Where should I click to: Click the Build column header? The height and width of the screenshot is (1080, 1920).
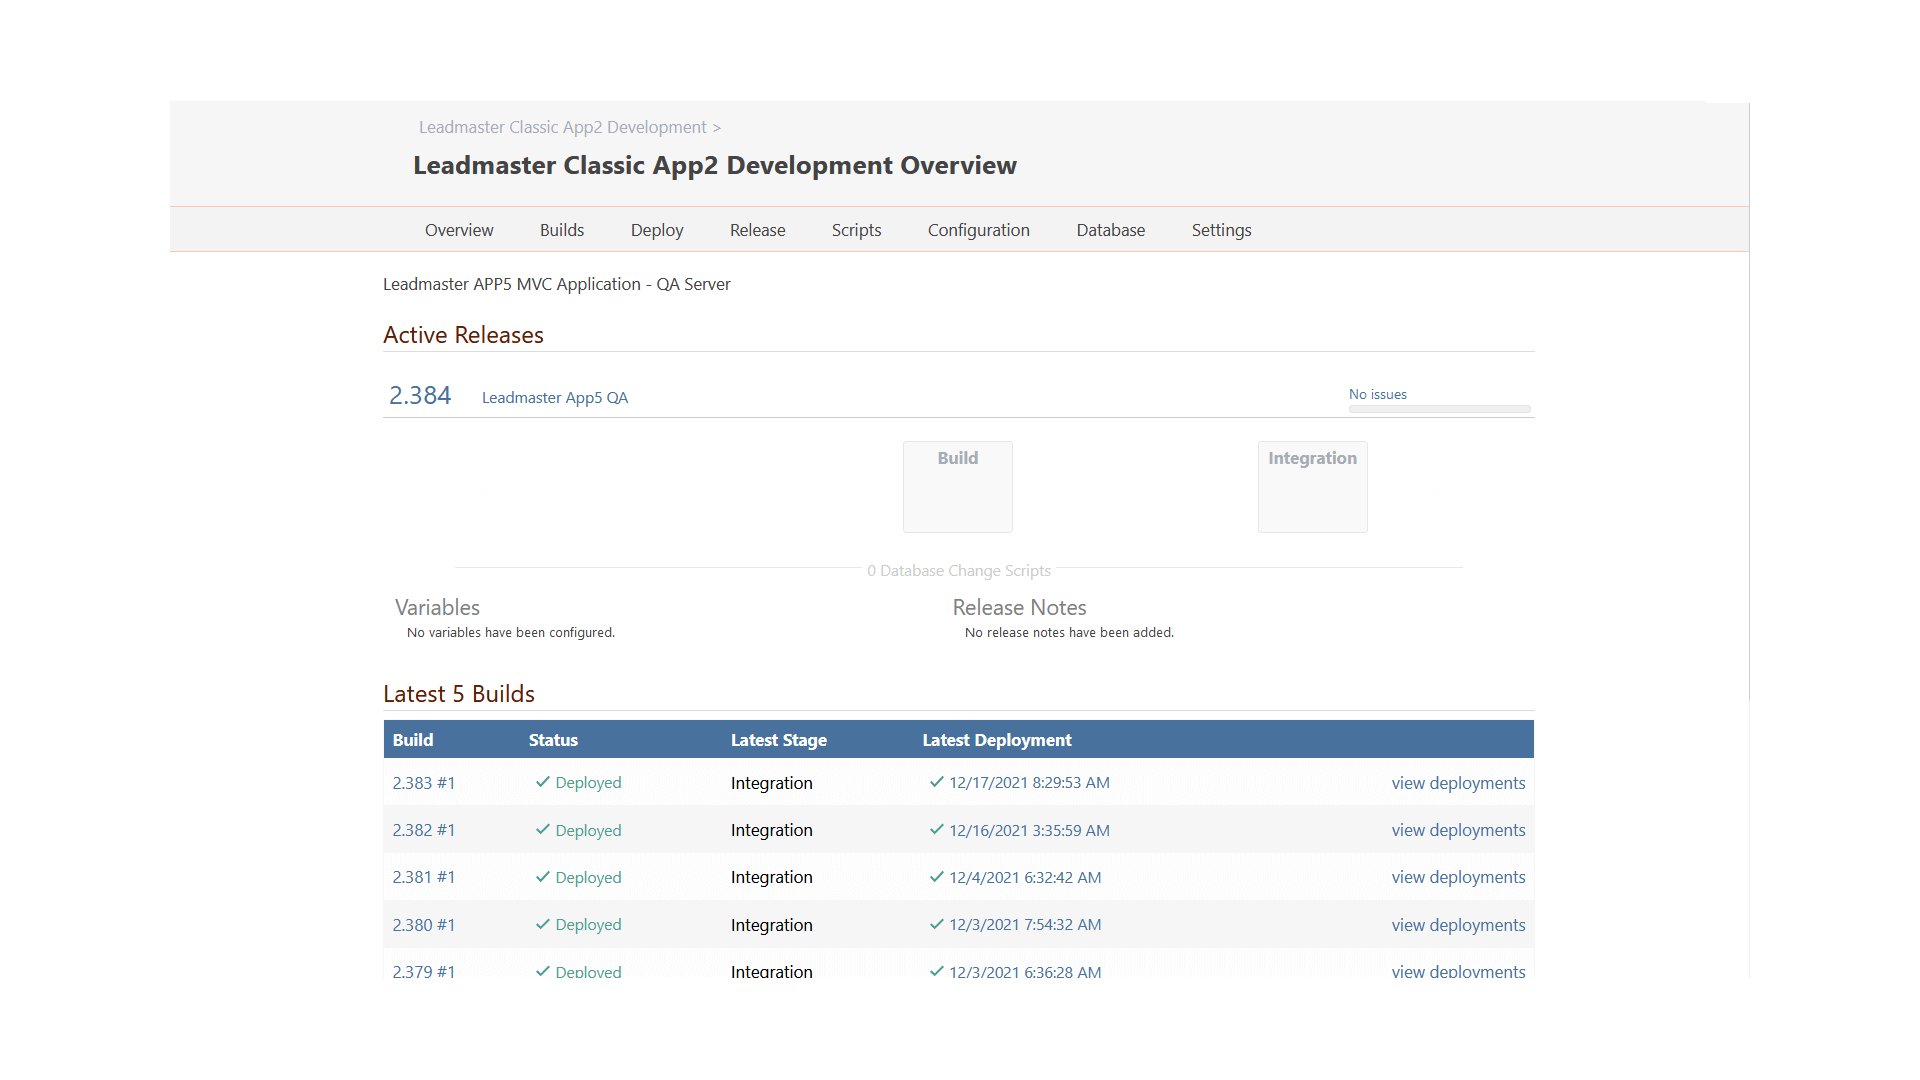[x=413, y=740]
